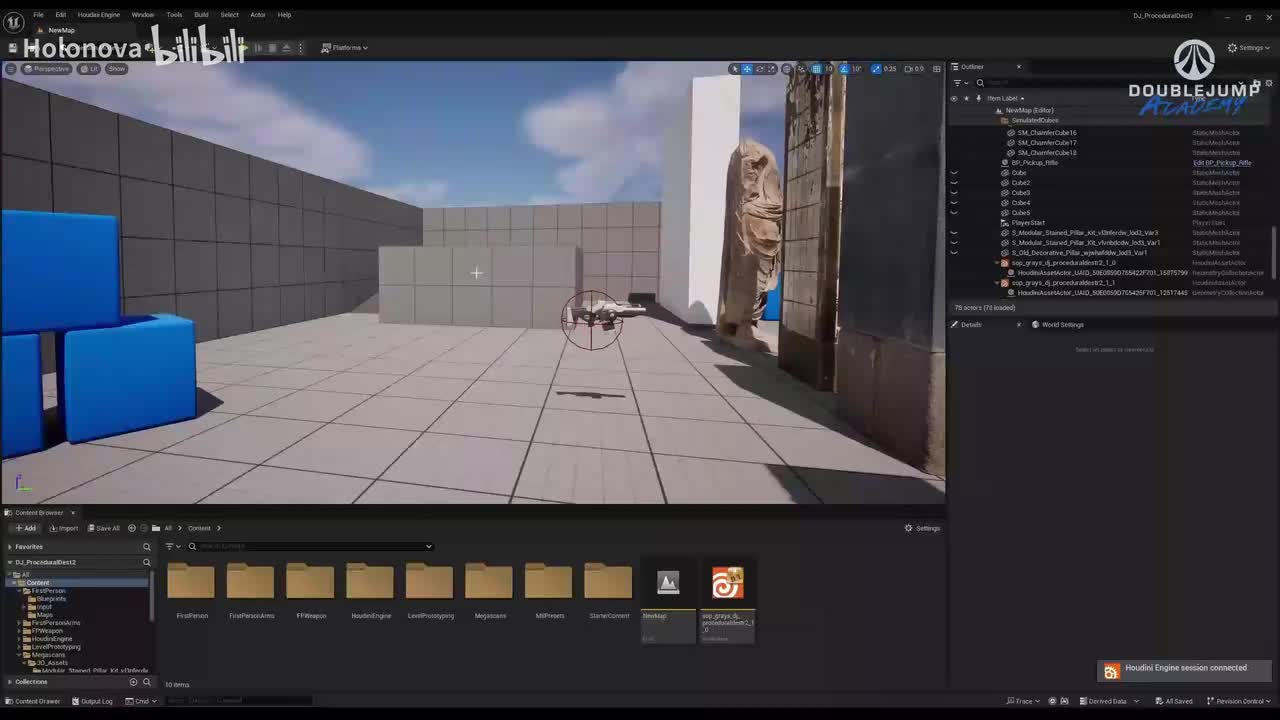
Task: Open the Edit menu
Action: (61, 15)
